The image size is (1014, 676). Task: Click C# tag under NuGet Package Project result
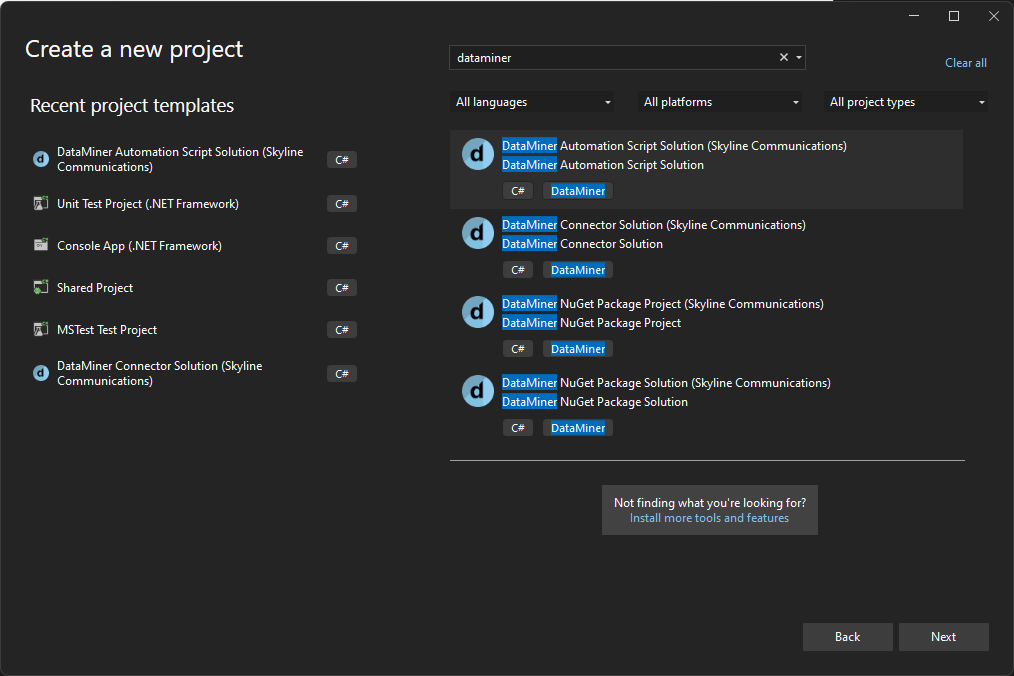tap(518, 349)
